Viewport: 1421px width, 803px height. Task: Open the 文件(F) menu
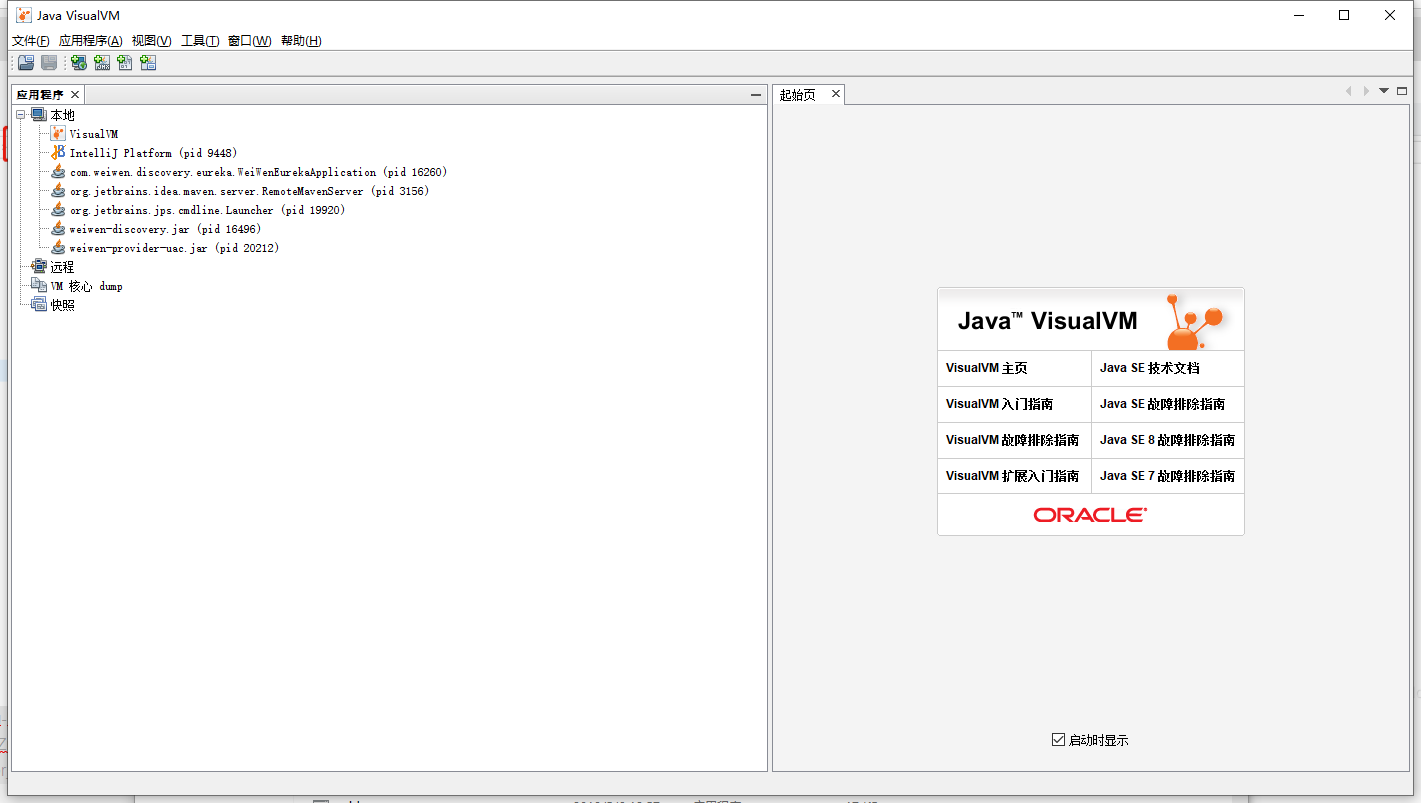[30, 41]
